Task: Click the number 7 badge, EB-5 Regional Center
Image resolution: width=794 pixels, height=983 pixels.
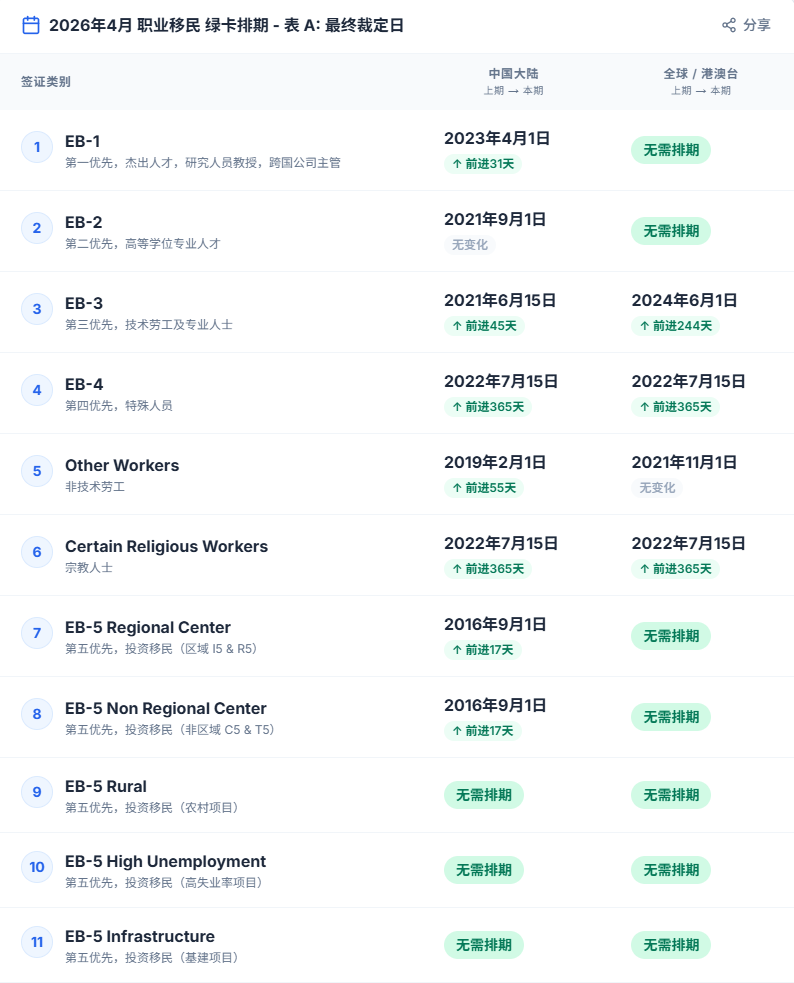Action: 37,633
